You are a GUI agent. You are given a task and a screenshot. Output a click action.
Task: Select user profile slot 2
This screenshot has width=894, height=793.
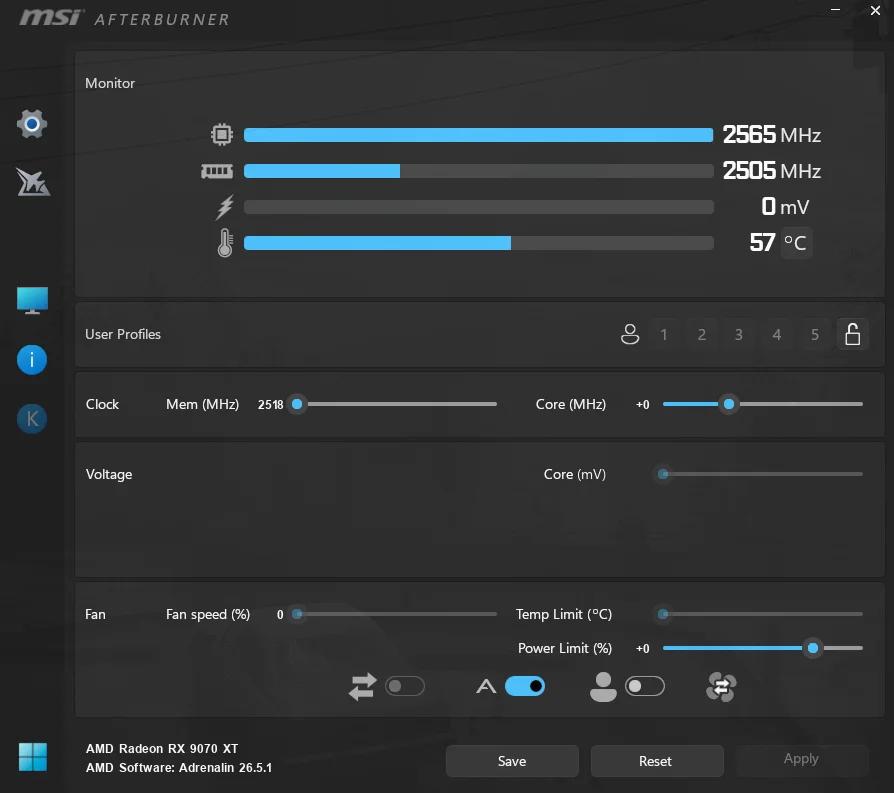pos(702,335)
